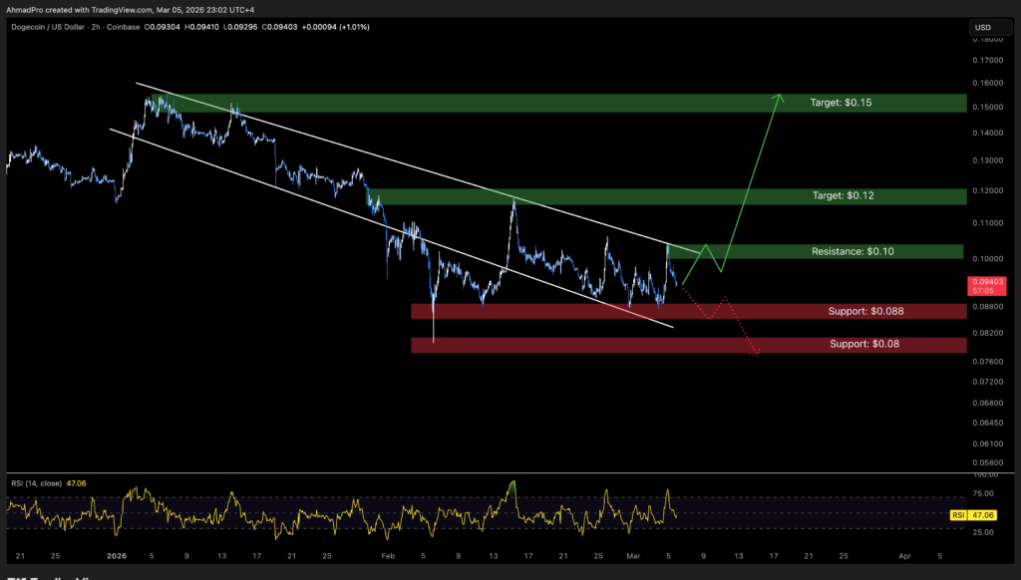Click the 2026 year marker on time axis
Viewport: 1021px width, 580px height.
[x=118, y=555]
